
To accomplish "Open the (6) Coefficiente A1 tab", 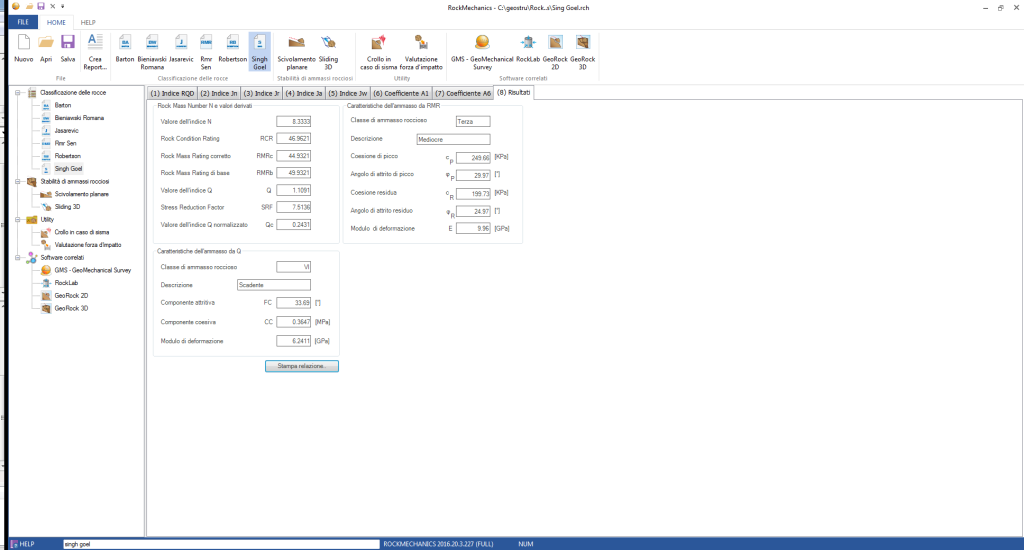I will tap(399, 93).
